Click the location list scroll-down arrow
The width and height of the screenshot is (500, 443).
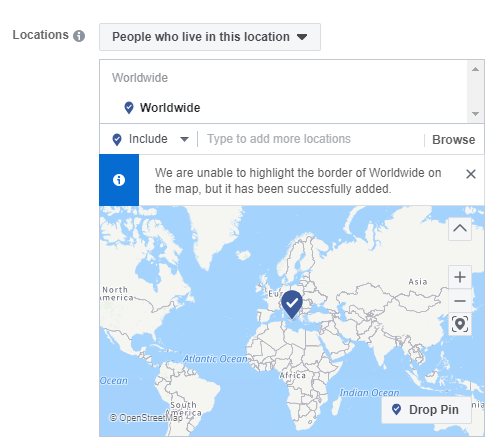coord(476,114)
